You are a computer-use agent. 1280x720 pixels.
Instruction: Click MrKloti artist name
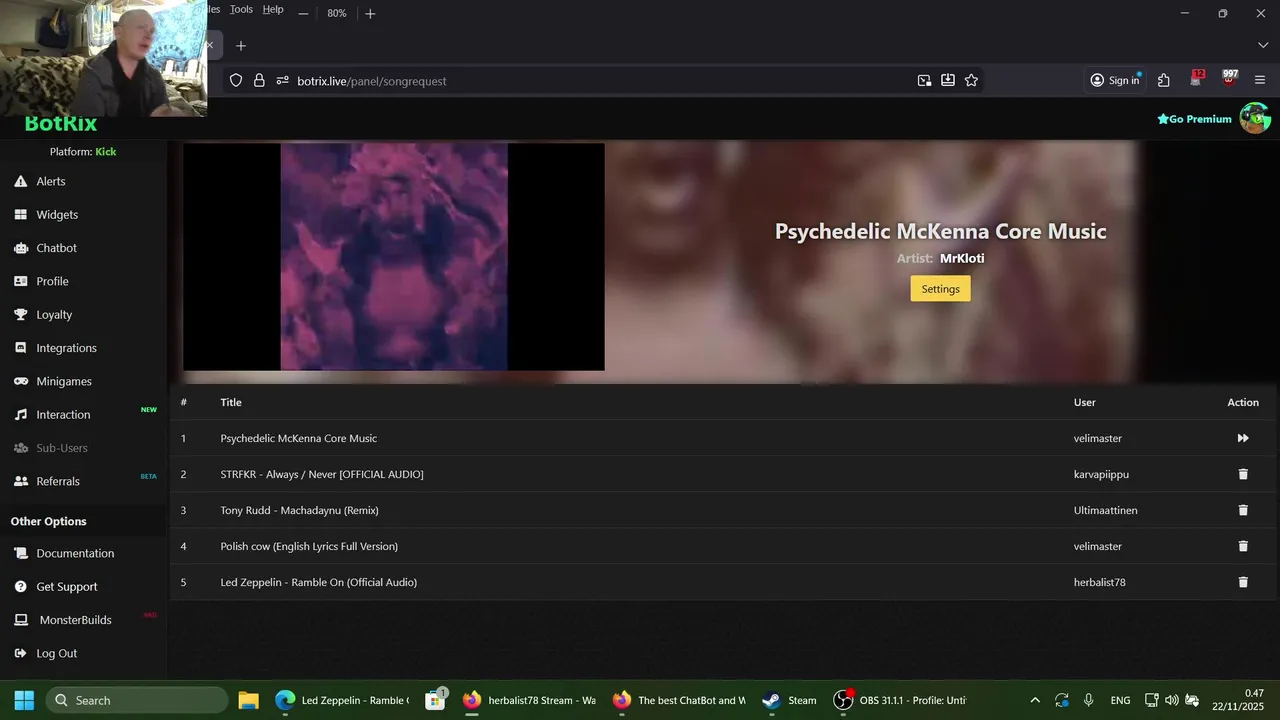tap(962, 258)
